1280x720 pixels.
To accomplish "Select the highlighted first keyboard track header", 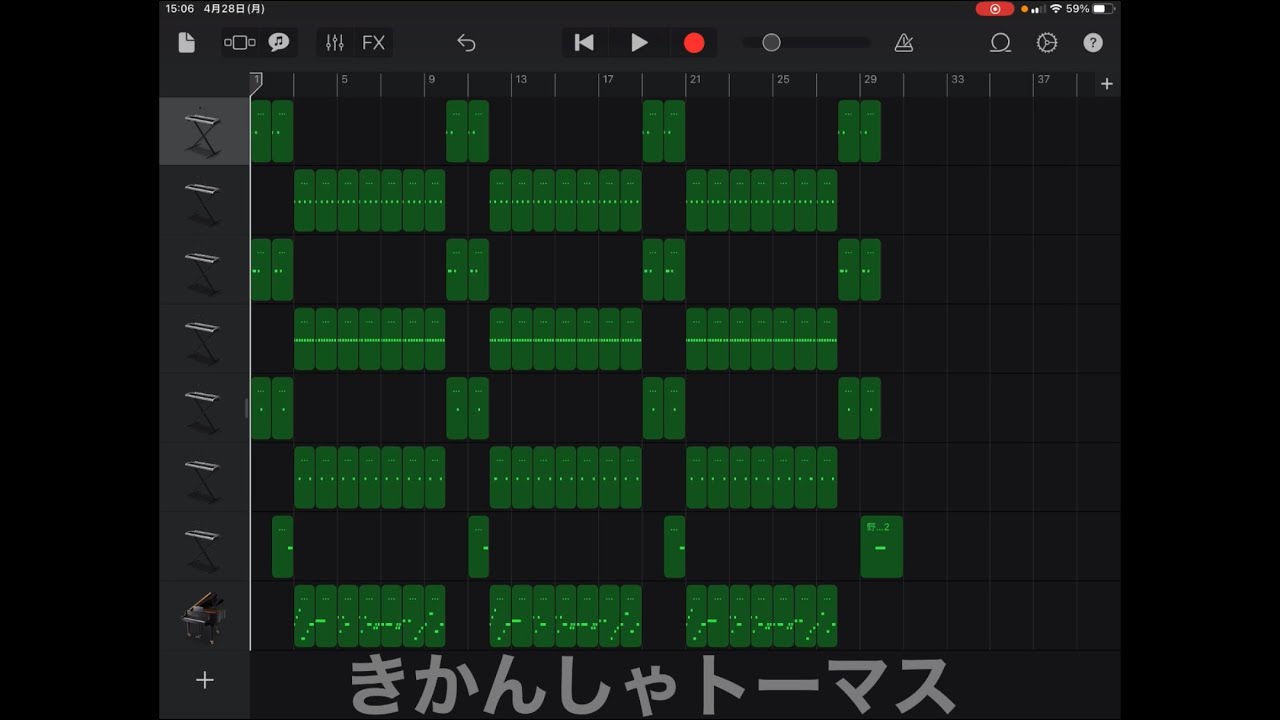I will pos(203,131).
